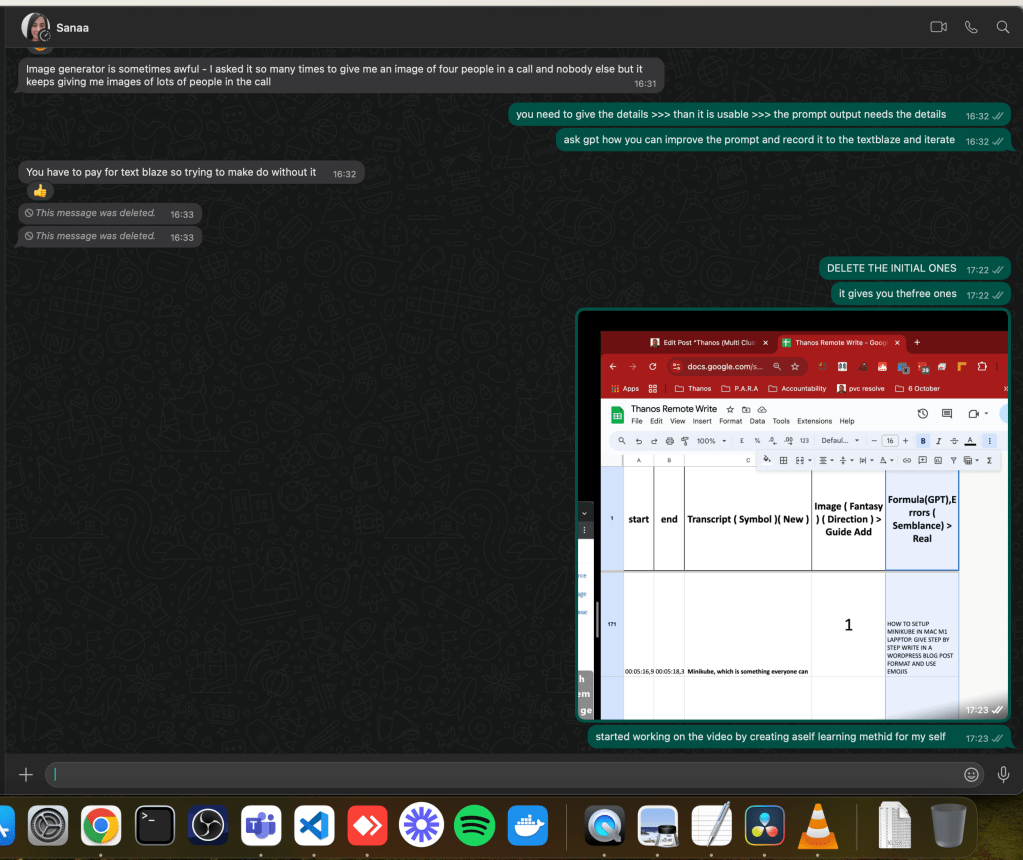Open the purple Loom icon in dock
This screenshot has height=860, width=1023.
421,825
